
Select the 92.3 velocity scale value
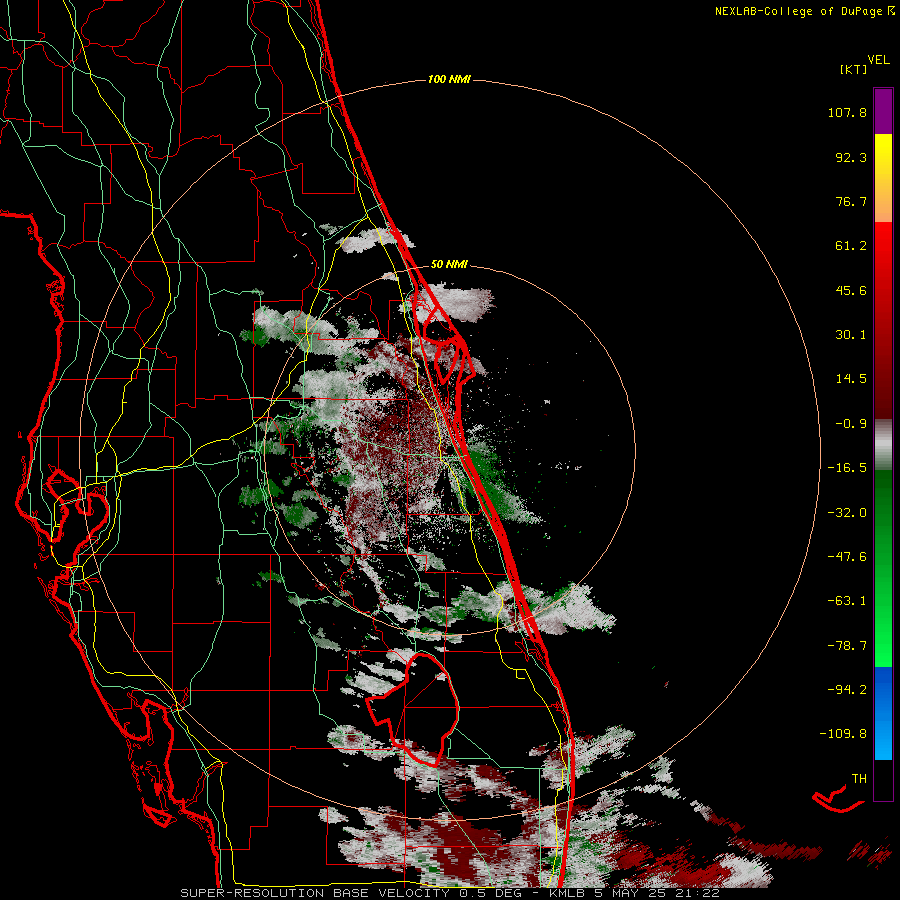click(851, 157)
